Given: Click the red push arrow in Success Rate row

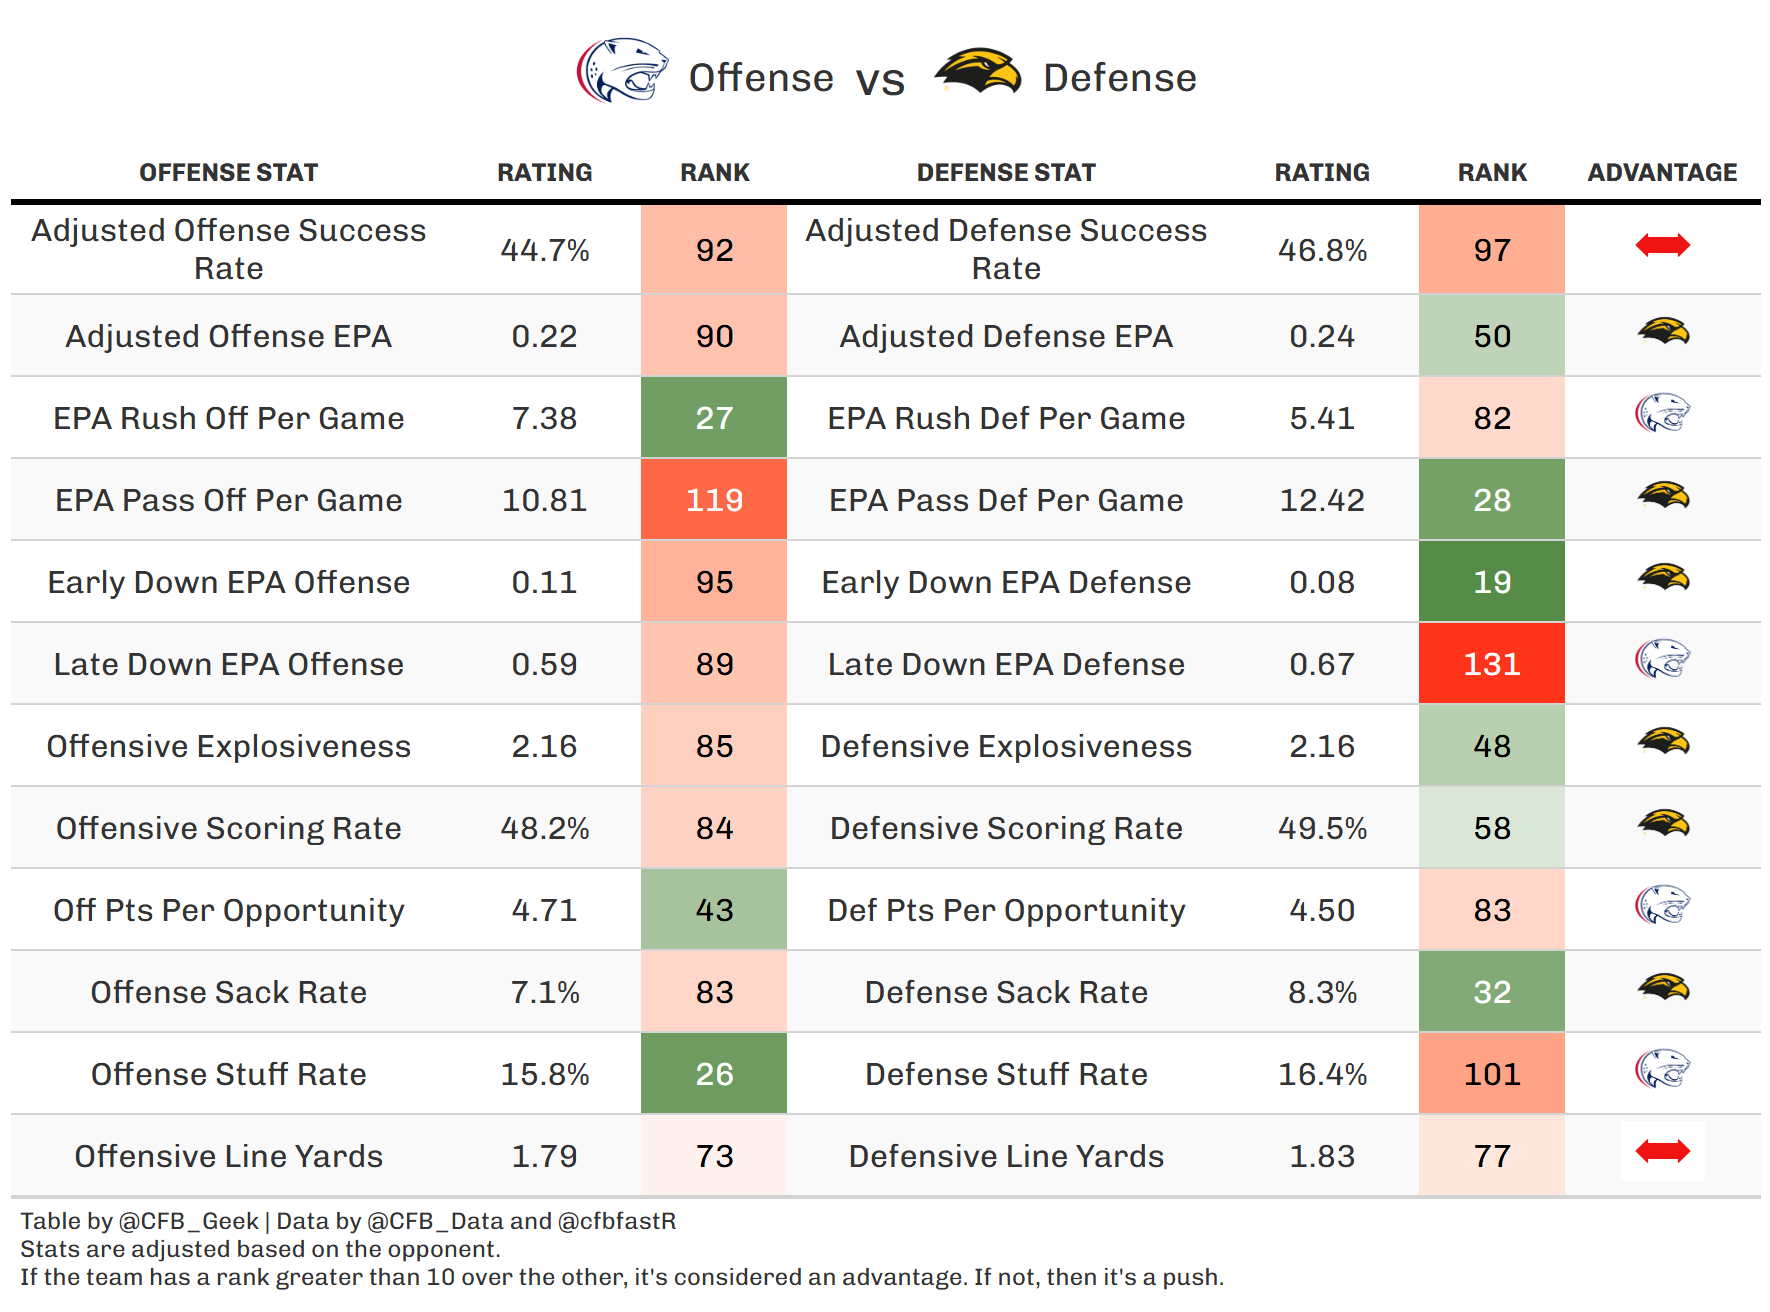Looking at the screenshot, I should pos(1662,245).
